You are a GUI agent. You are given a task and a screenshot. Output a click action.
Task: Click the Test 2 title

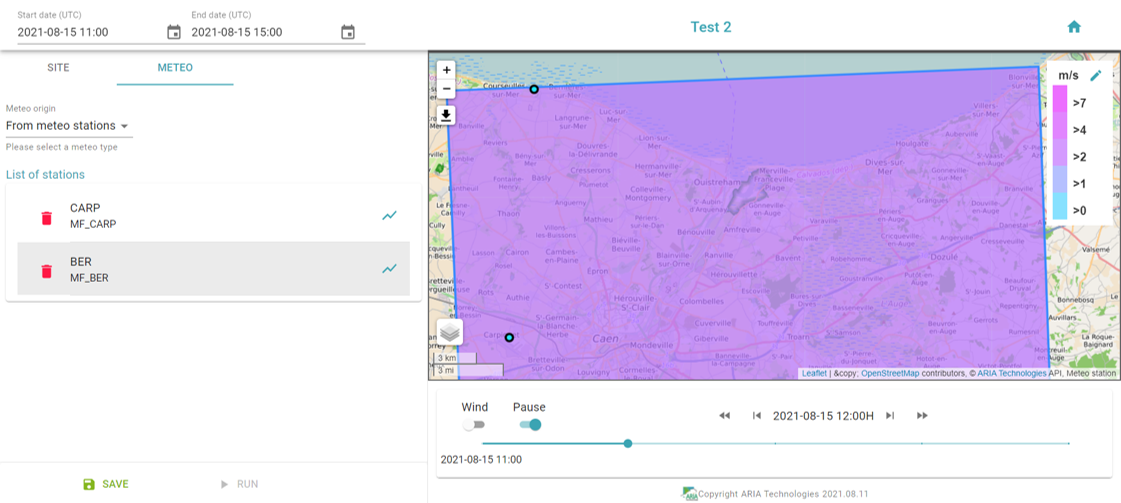click(x=711, y=27)
